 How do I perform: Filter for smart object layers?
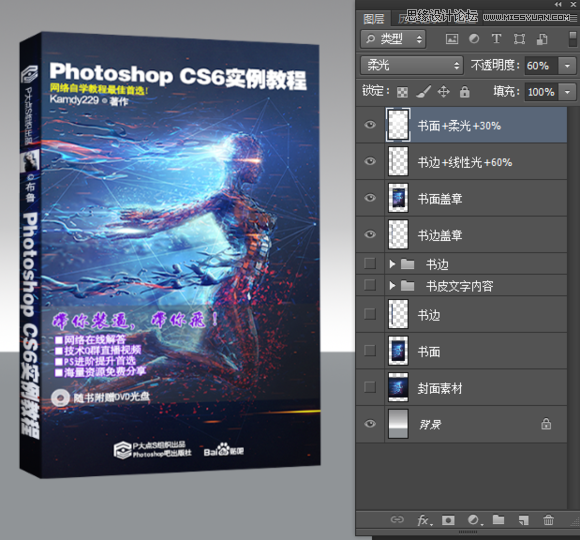[542, 39]
